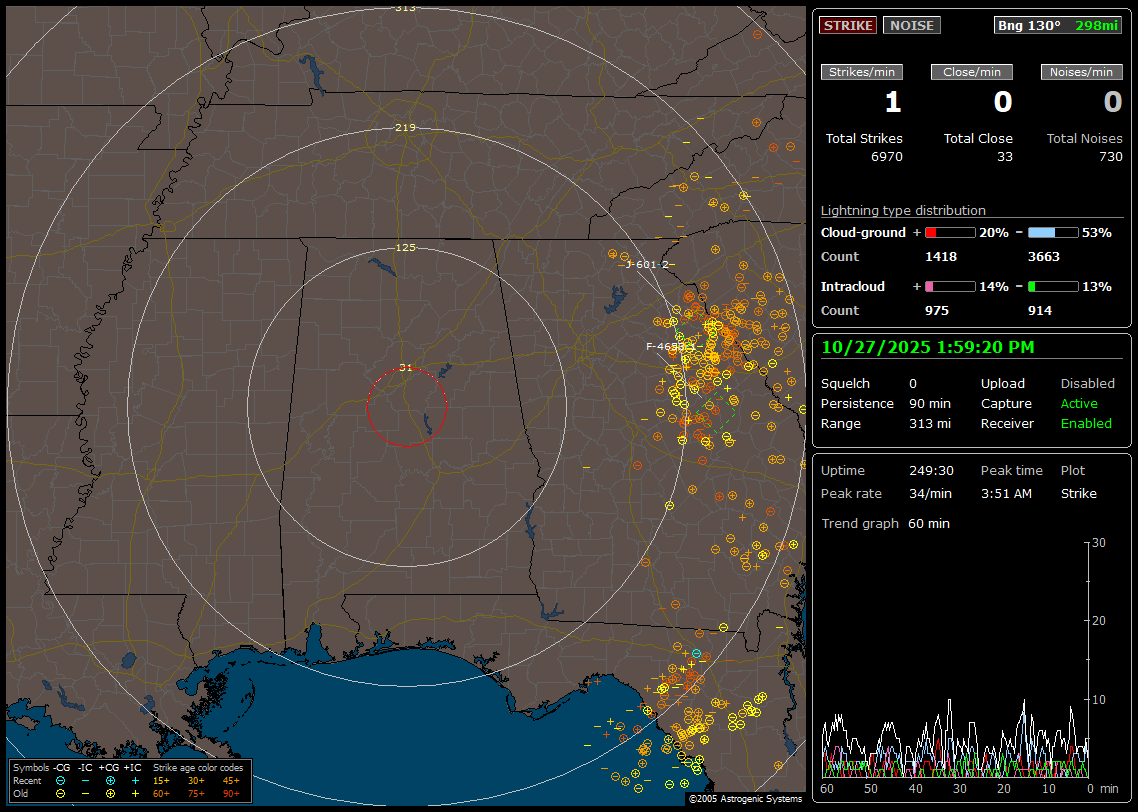The height and width of the screenshot is (812, 1138).
Task: Click the old +CG yellow symbol in legend
Action: [110, 793]
